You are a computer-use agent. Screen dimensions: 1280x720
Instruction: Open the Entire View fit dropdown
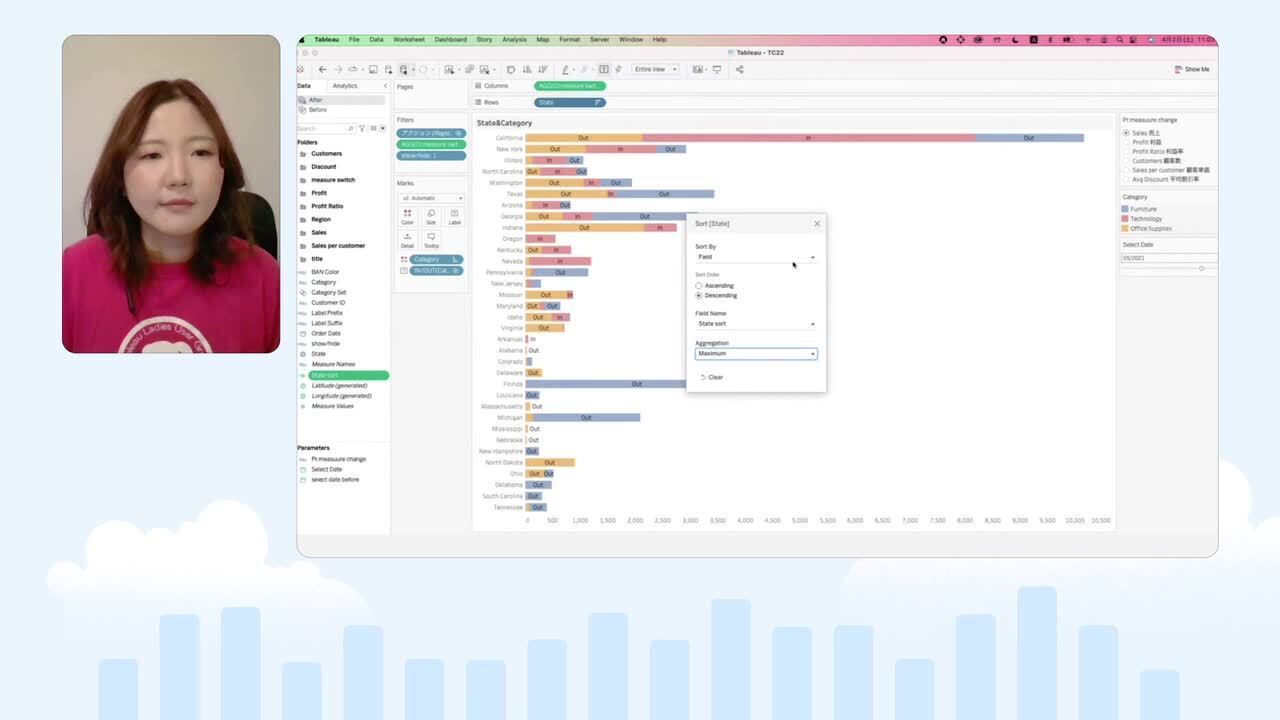tap(655, 70)
